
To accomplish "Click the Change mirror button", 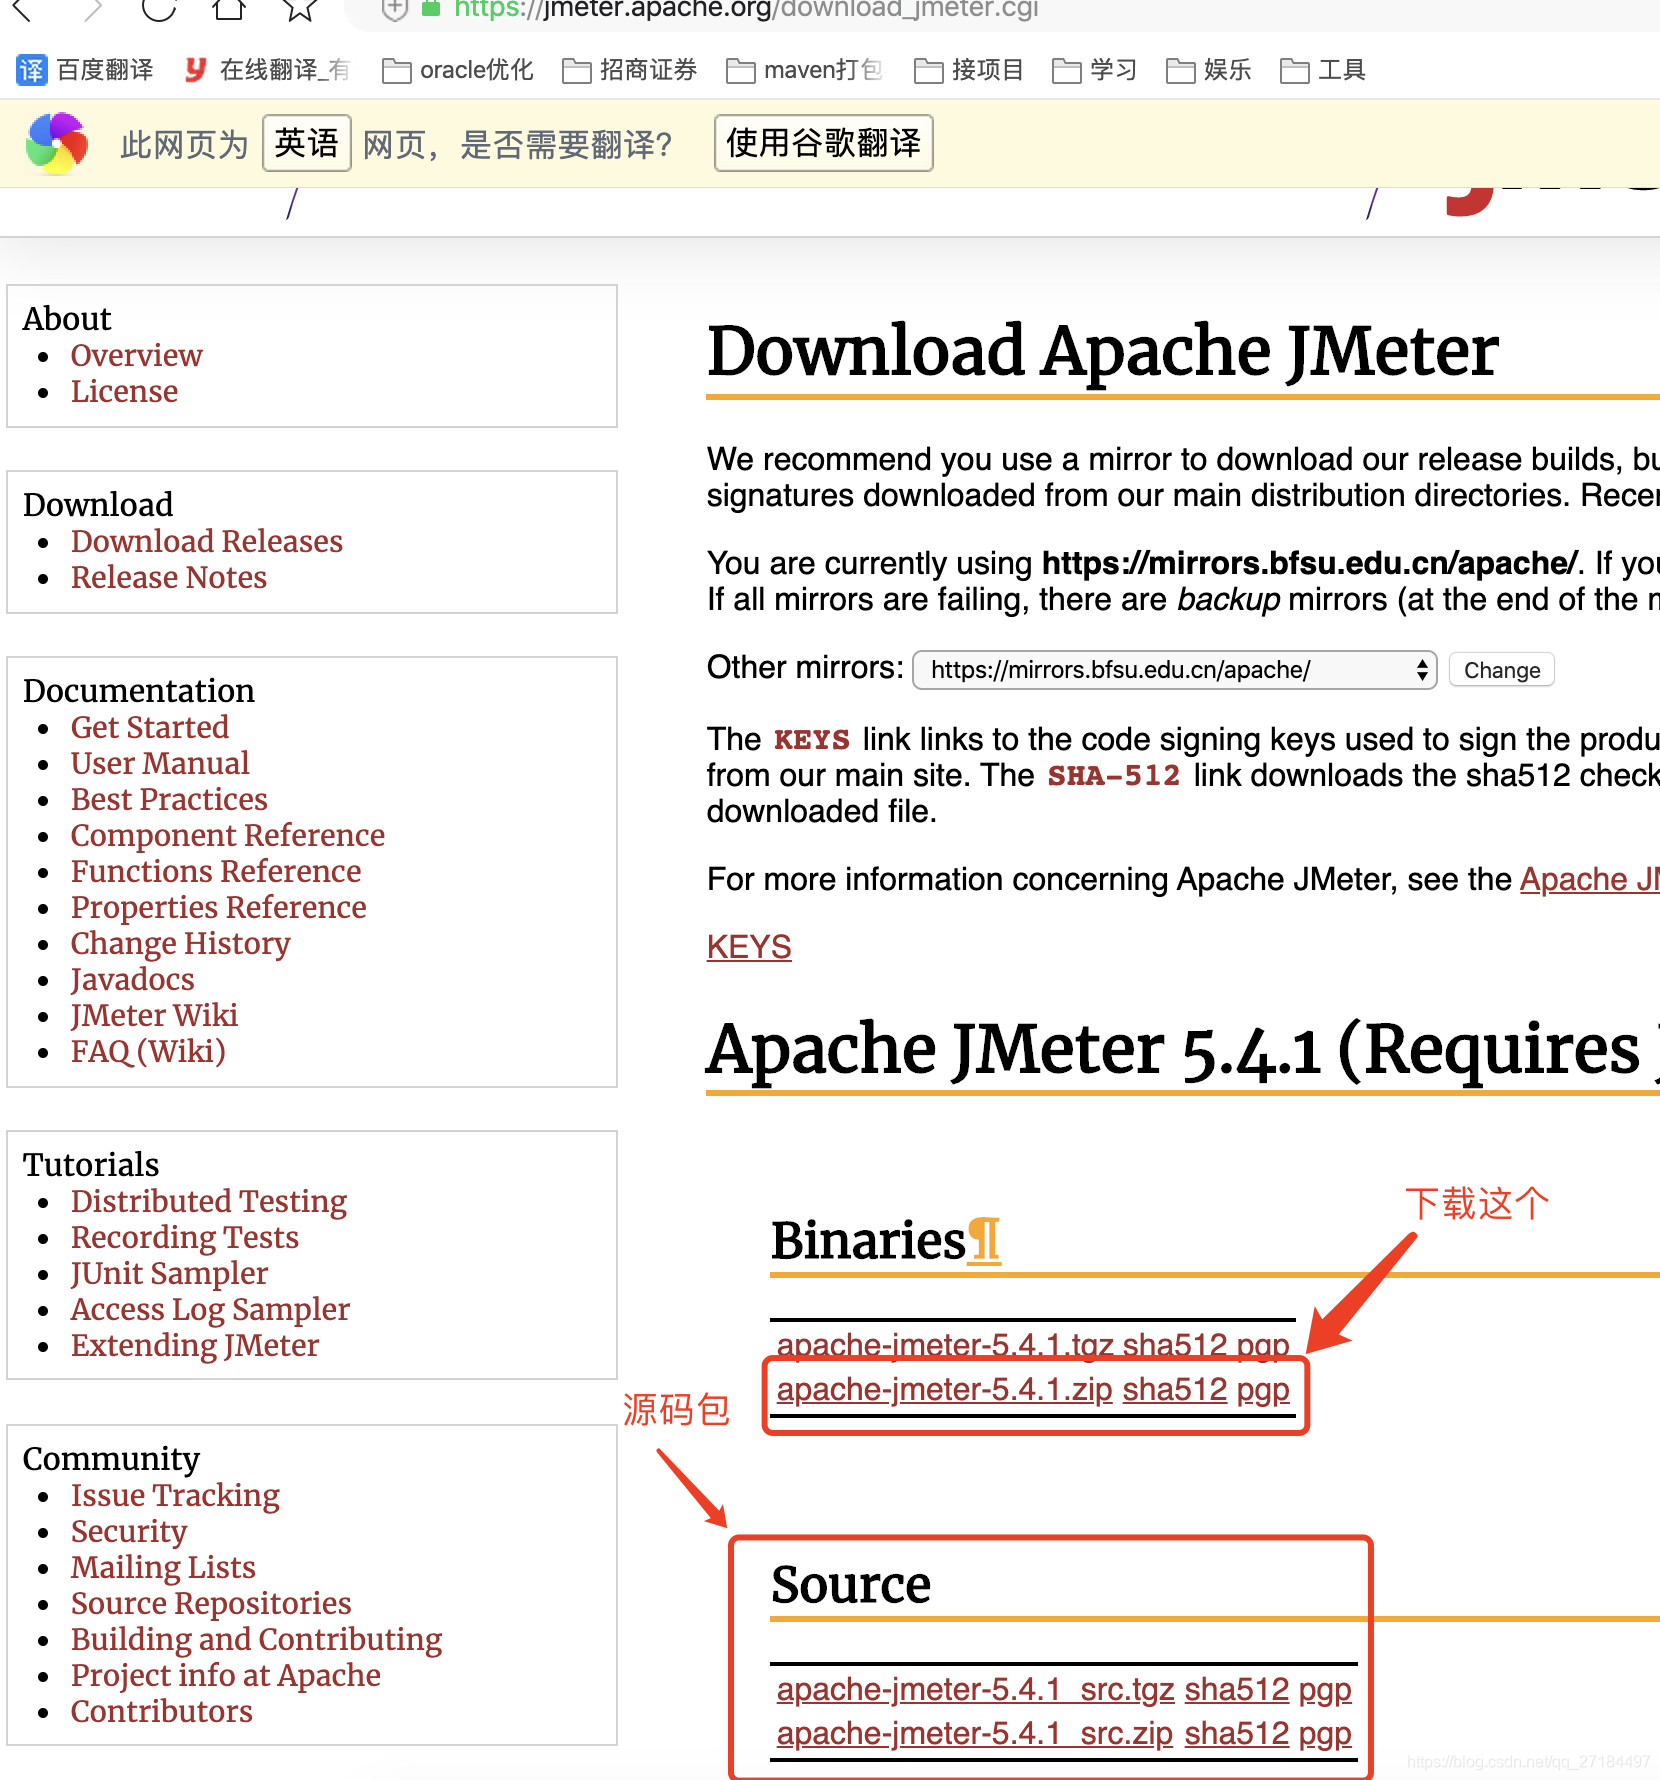I will 1502,670.
